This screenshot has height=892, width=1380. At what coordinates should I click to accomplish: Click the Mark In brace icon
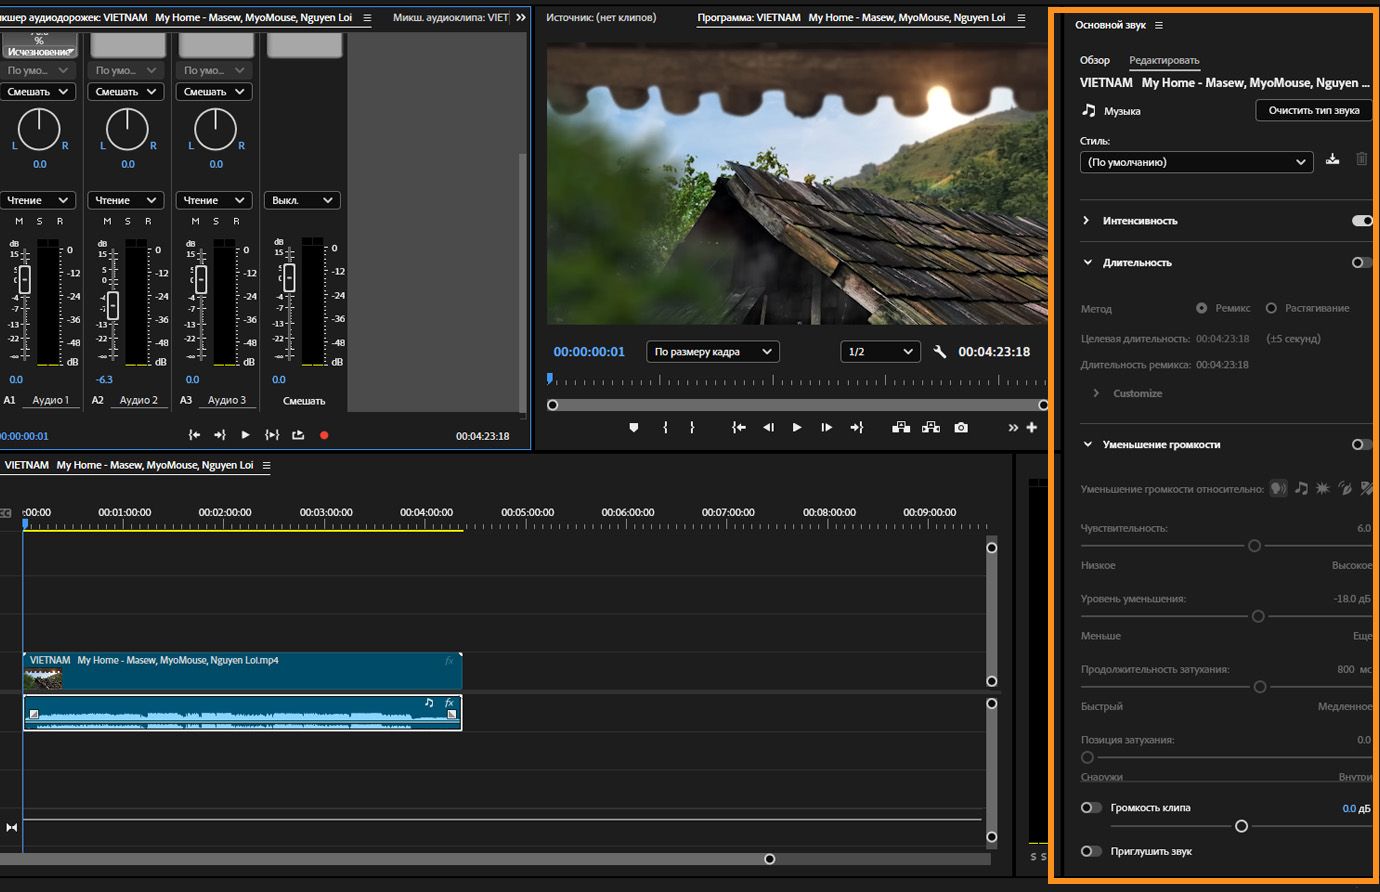point(665,427)
